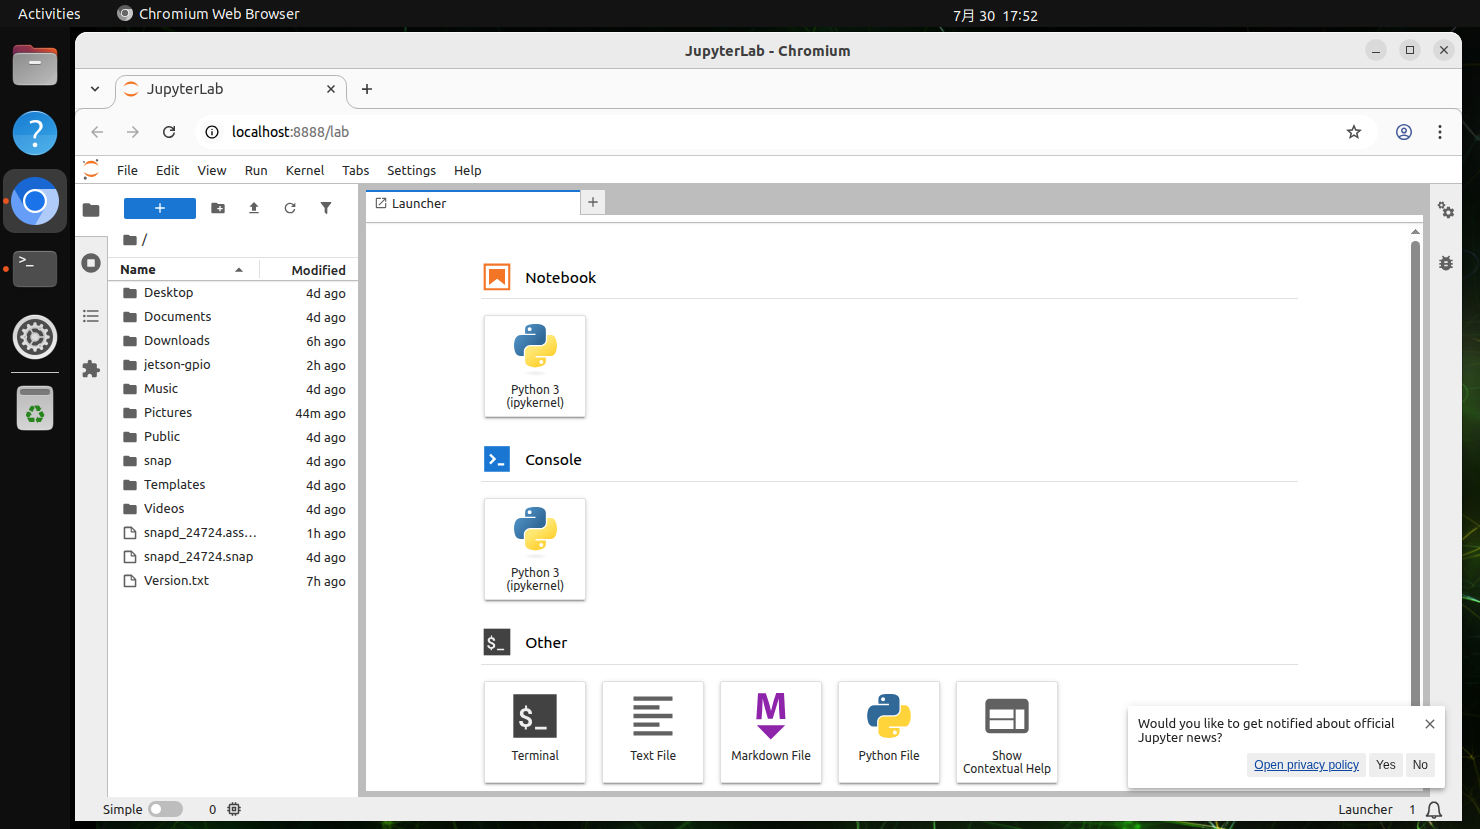Launch a Python 3 Console
1480x829 pixels.
(x=535, y=549)
